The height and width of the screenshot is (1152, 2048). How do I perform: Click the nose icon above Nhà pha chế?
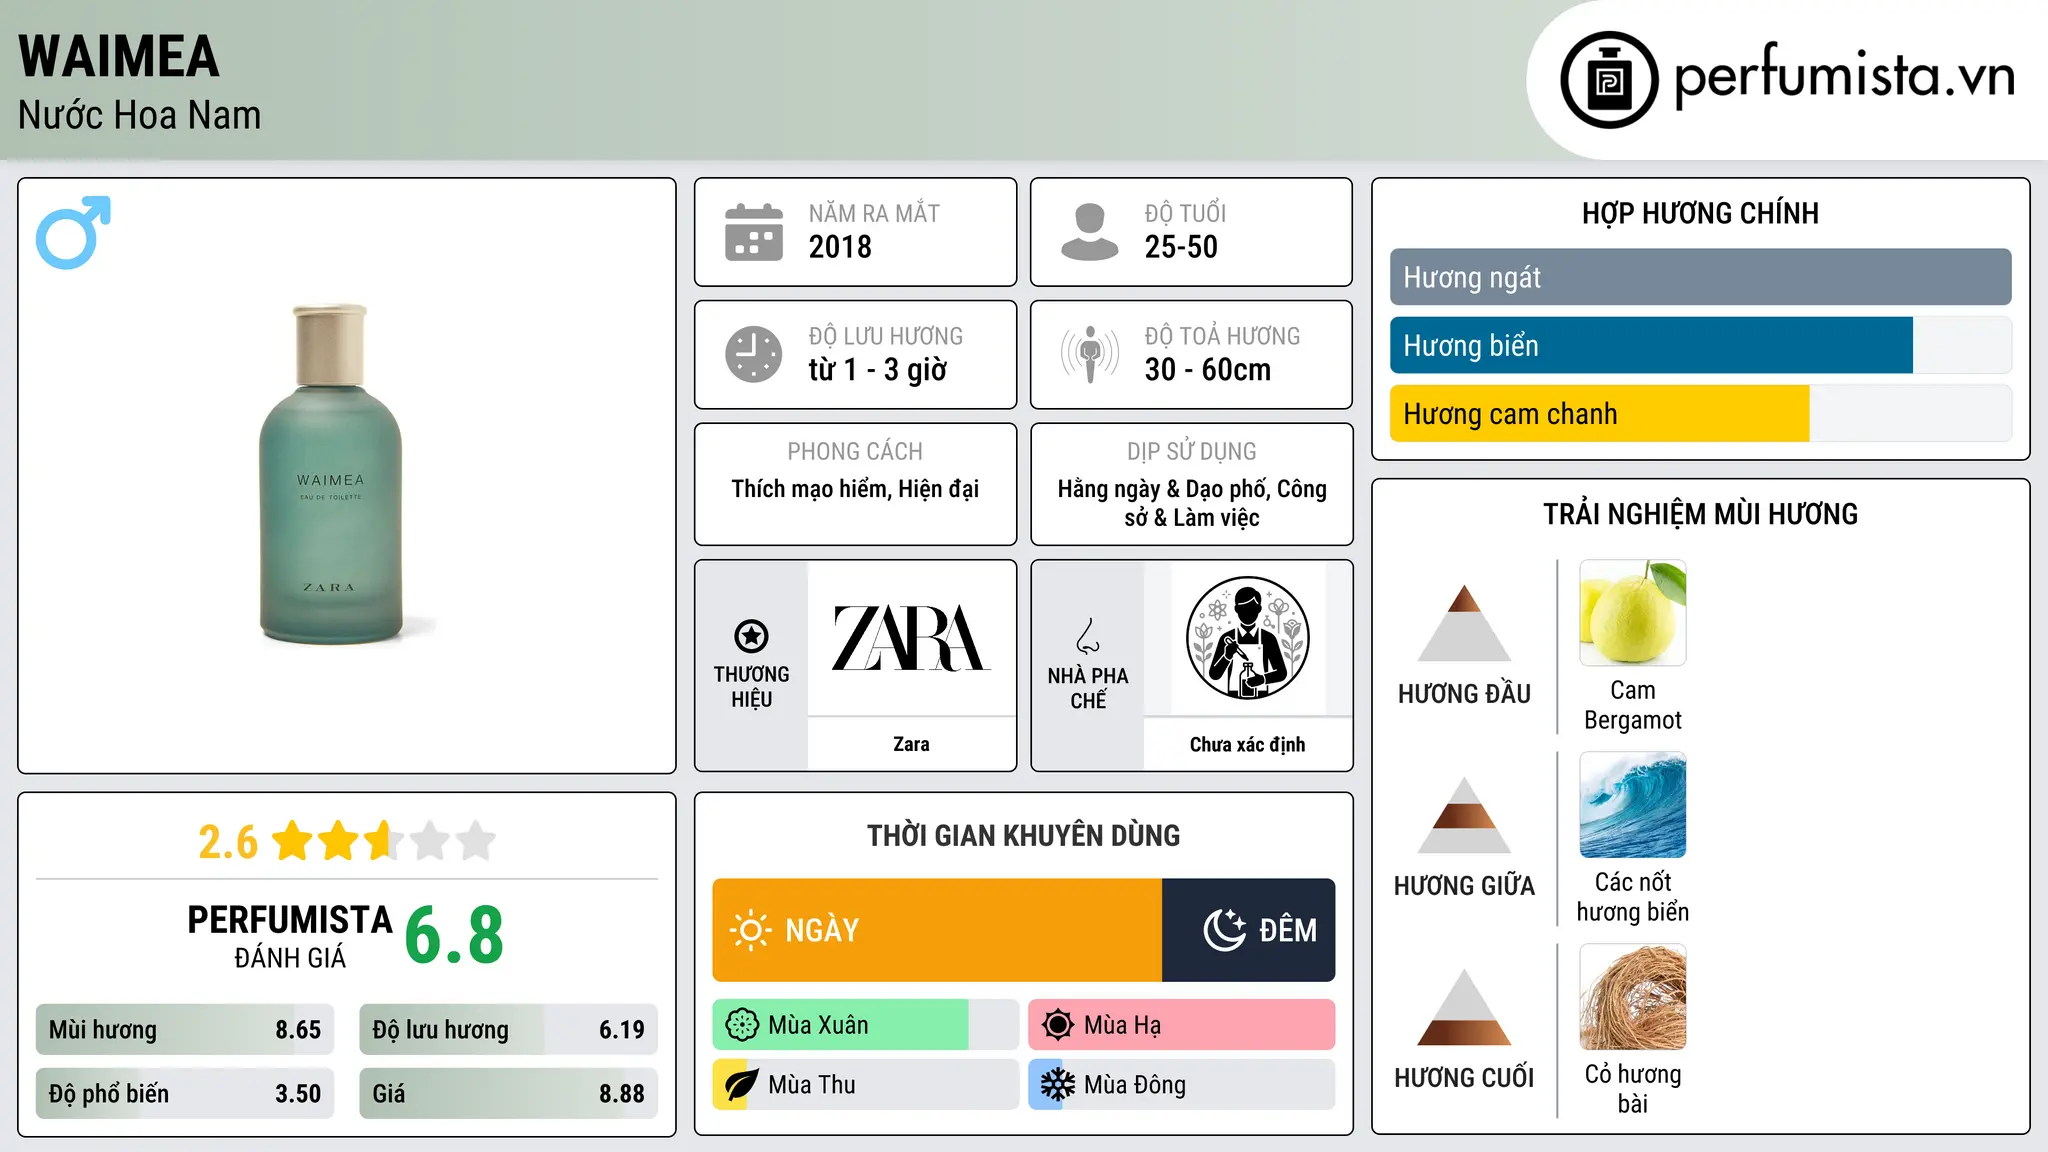coord(1088,635)
